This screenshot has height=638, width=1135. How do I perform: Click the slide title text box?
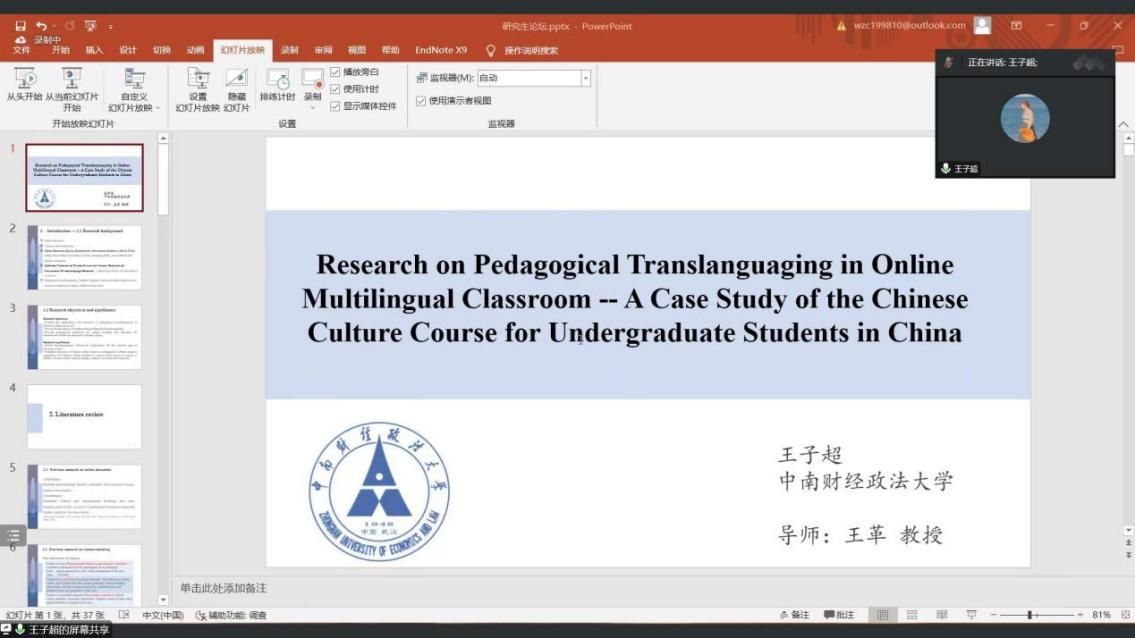pos(635,298)
